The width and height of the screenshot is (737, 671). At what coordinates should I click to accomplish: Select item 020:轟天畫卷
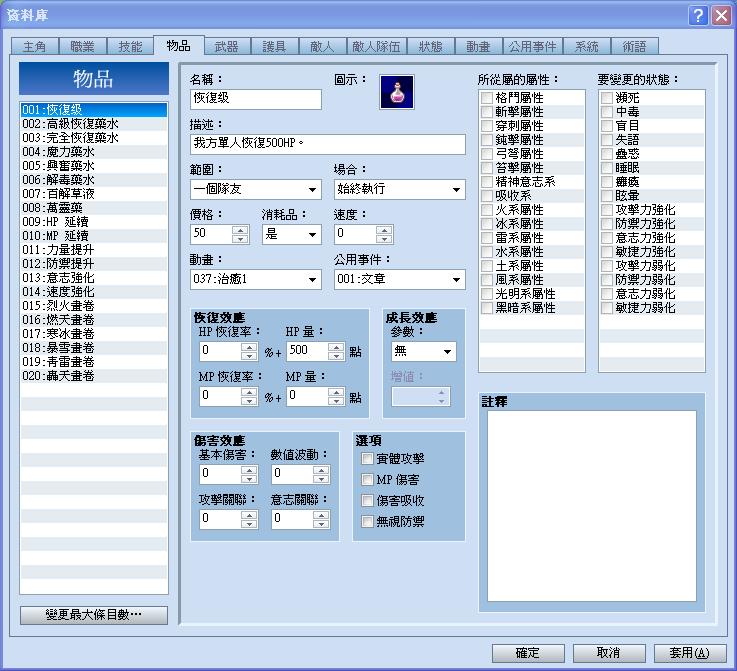94,376
